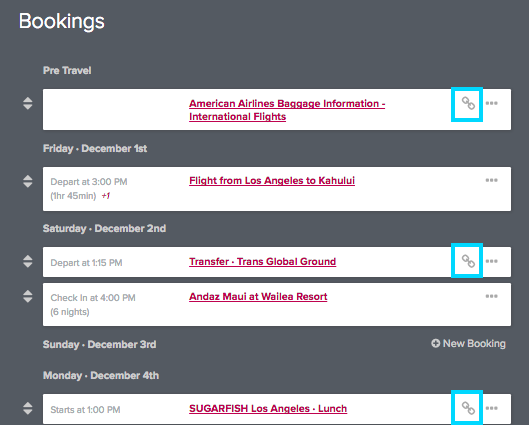The width and height of the screenshot is (529, 425).
Task: Open more options for SUGARFISH Lunch booking
Action: coord(492,408)
